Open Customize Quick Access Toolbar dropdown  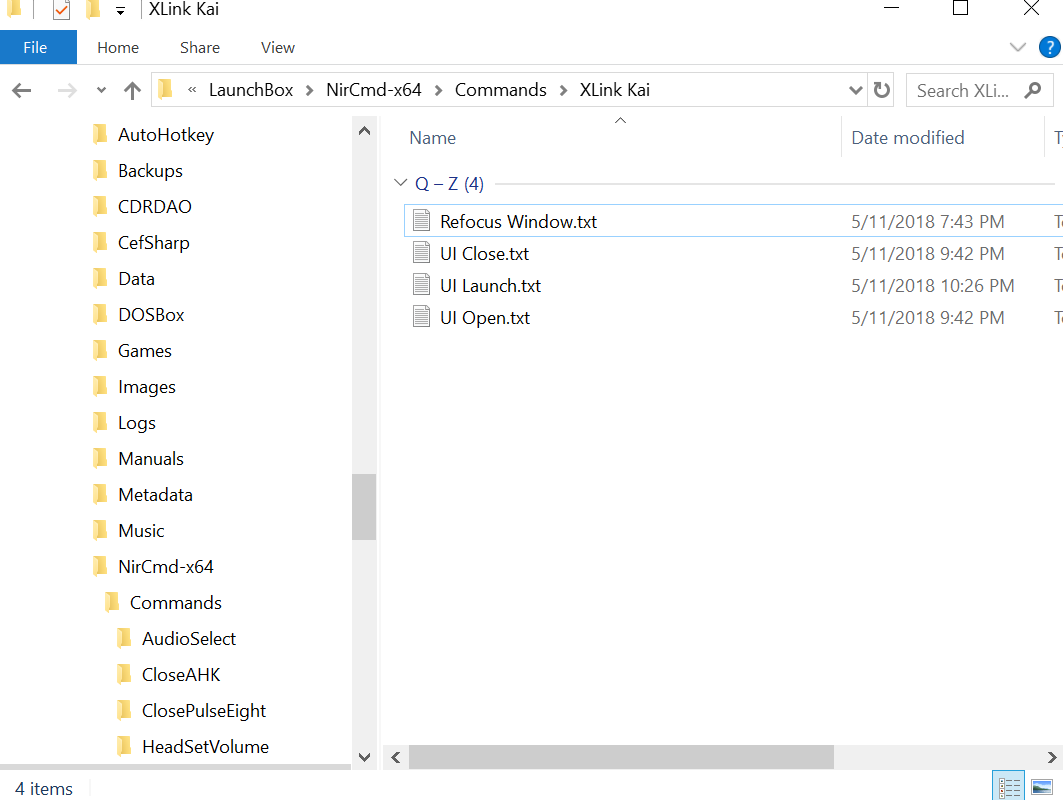coord(121,10)
